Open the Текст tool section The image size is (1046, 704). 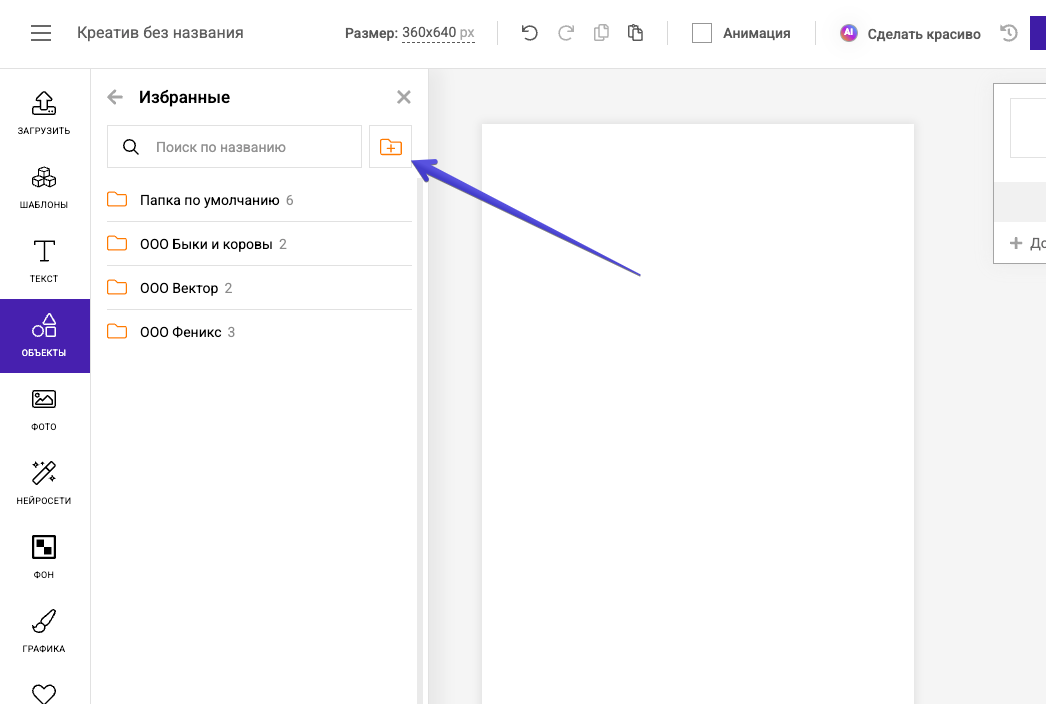44,262
